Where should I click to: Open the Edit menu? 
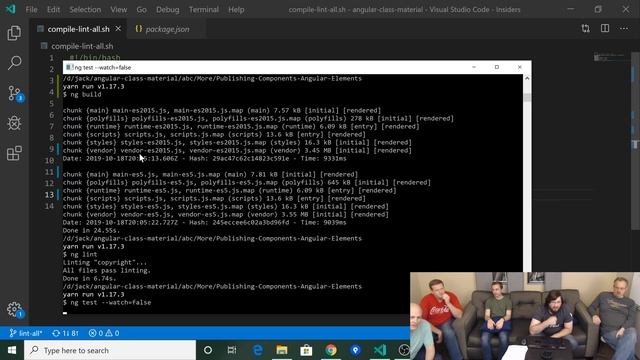(53, 9)
